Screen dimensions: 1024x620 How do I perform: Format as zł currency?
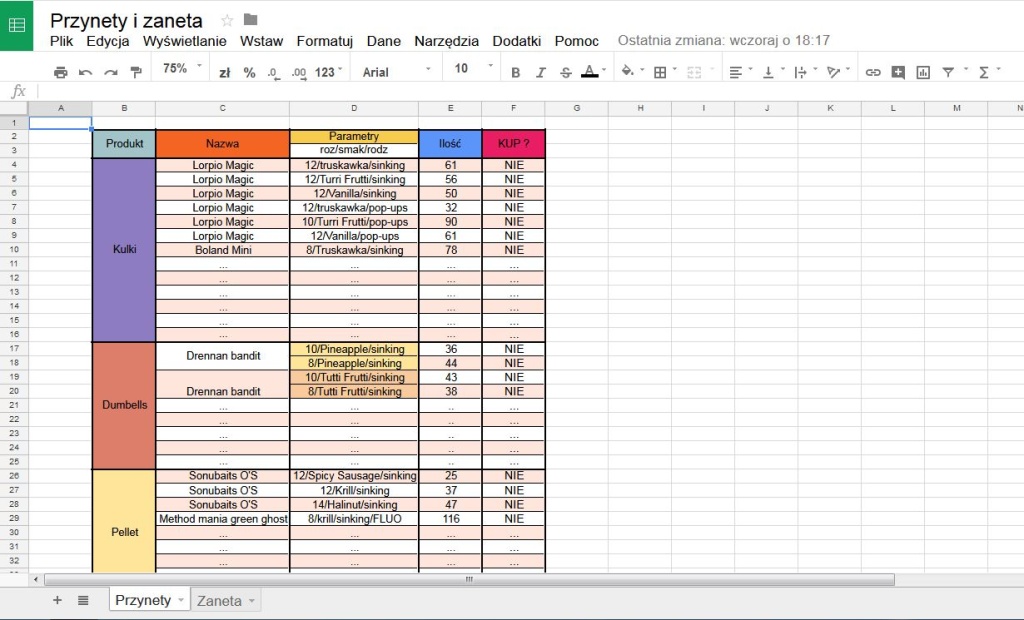pyautogui.click(x=225, y=73)
